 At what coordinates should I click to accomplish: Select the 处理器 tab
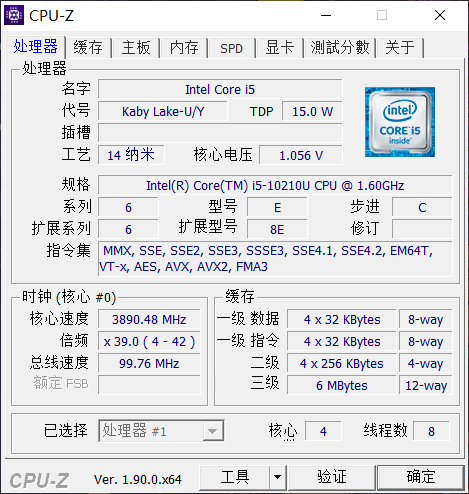tap(35, 46)
